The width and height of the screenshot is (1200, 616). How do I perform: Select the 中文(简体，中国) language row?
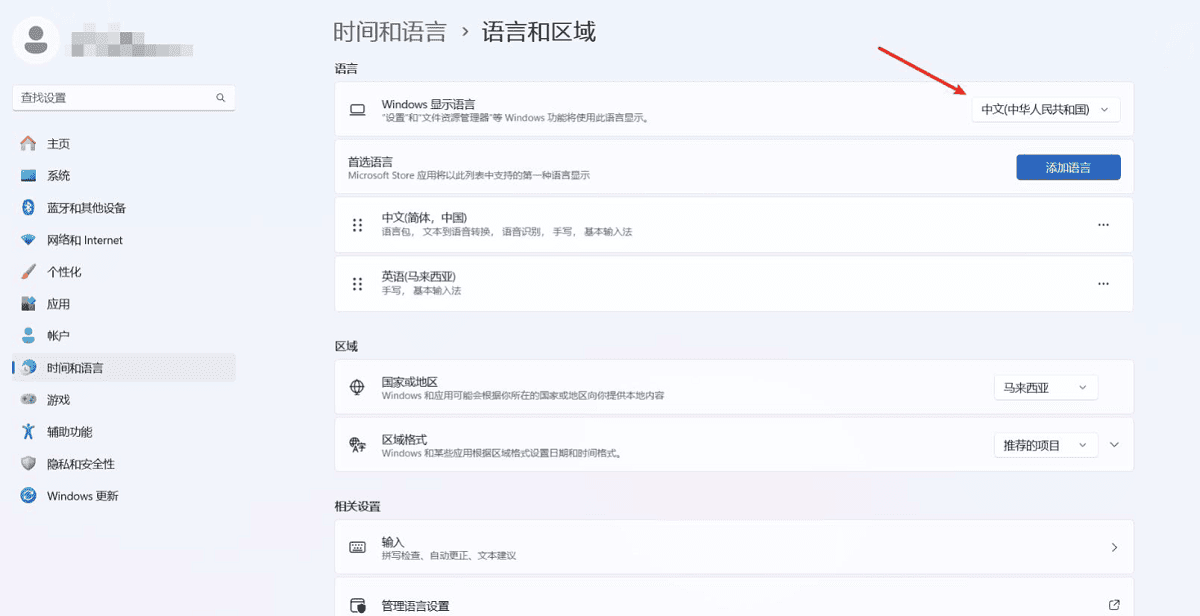(x=734, y=225)
